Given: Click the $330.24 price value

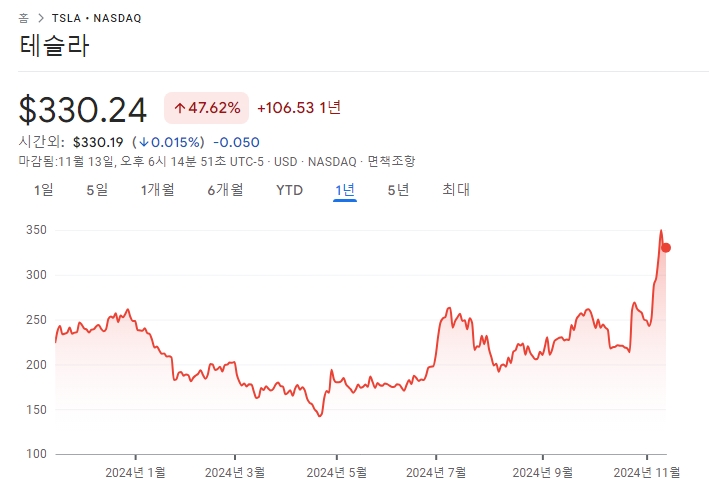Looking at the screenshot, I should point(83,109).
